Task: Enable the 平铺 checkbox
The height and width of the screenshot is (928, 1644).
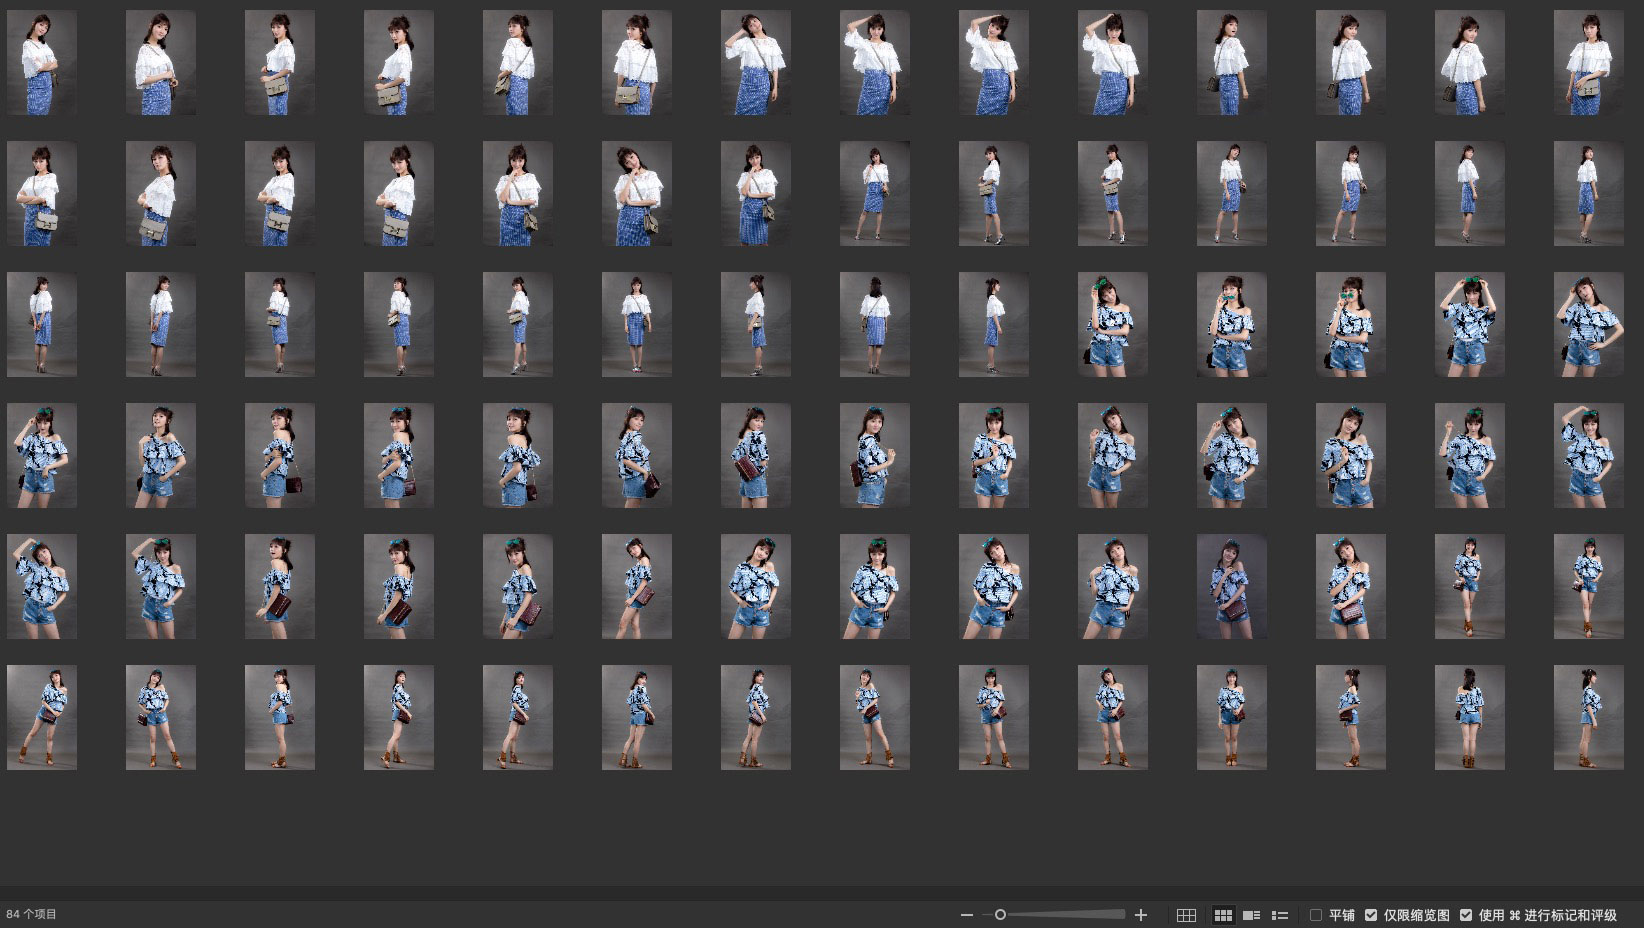Action: [1316, 915]
